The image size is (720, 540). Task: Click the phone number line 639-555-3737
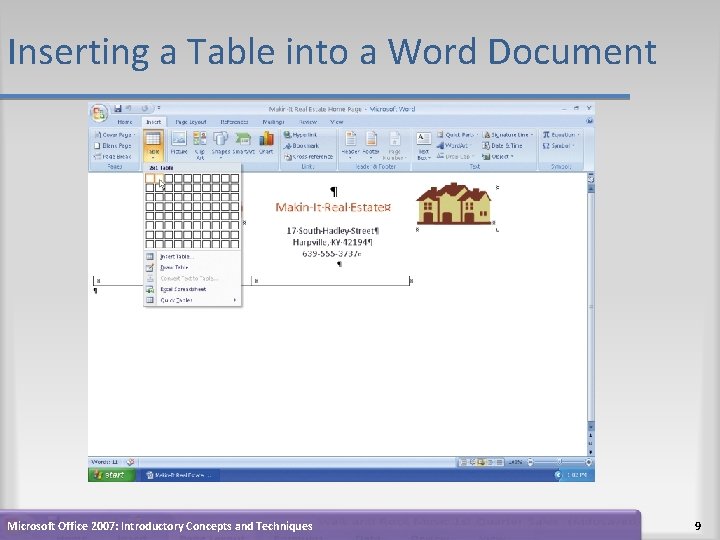[x=332, y=253]
